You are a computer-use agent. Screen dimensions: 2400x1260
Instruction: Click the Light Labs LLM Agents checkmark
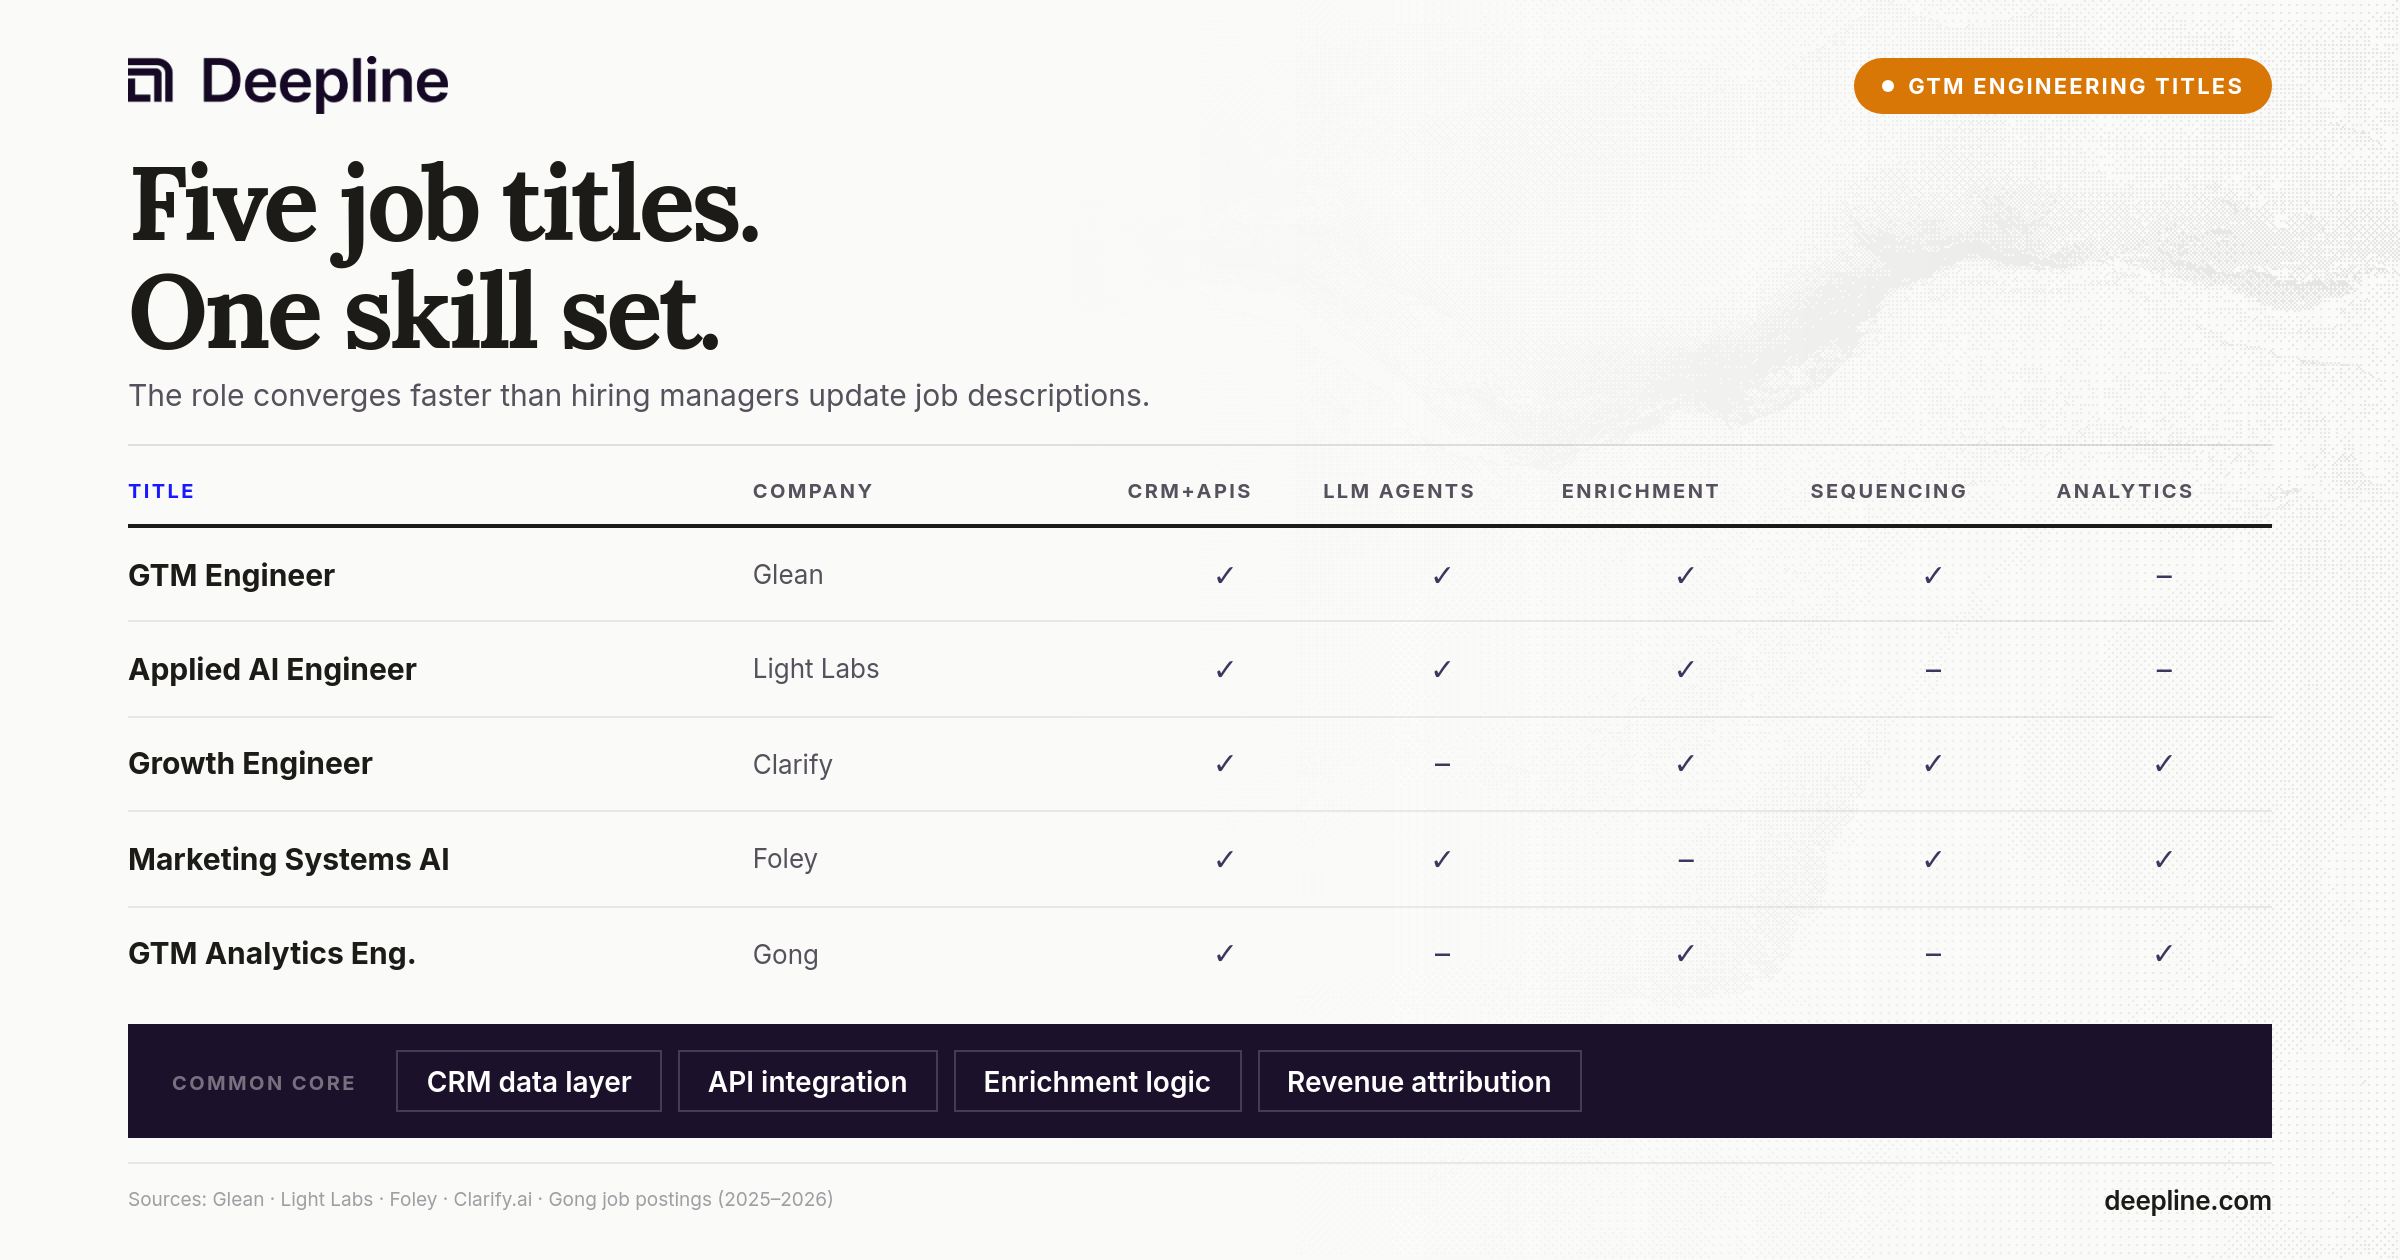[x=1441, y=669]
